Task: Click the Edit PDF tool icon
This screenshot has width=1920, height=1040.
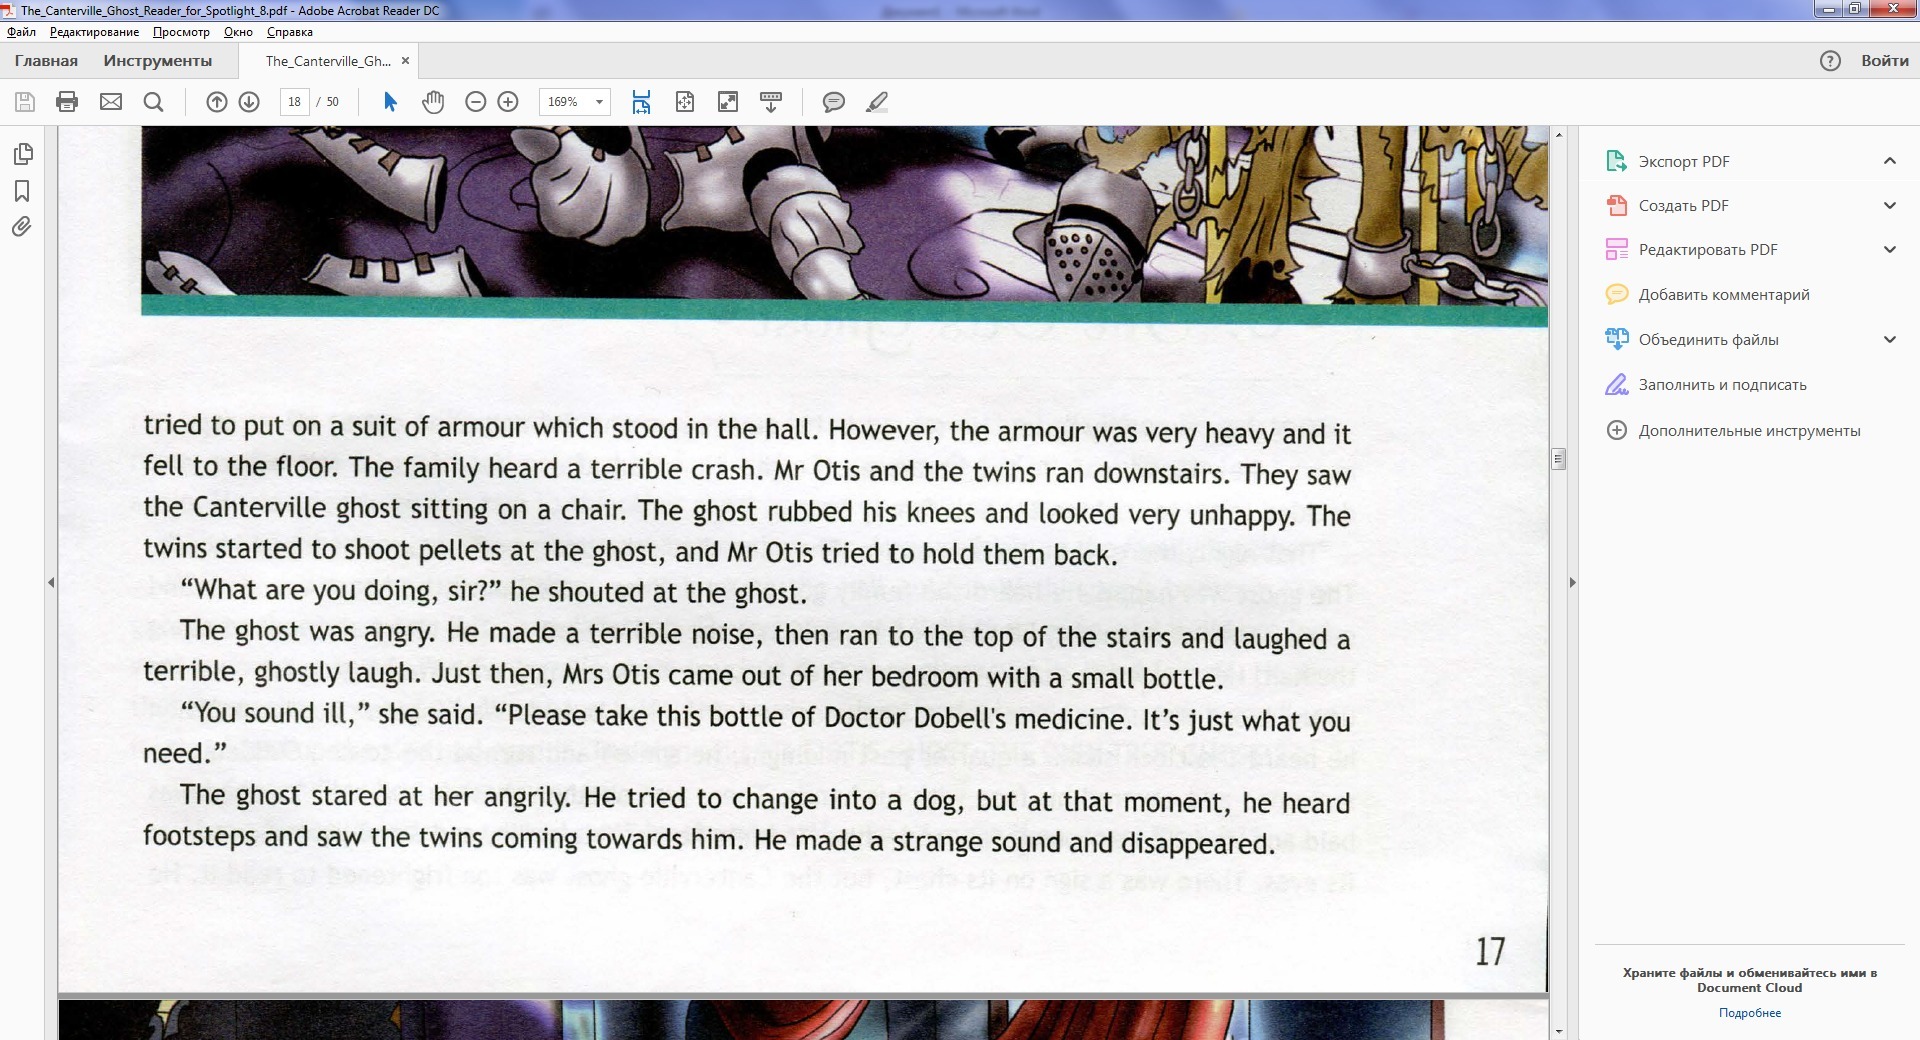Action: click(1616, 249)
